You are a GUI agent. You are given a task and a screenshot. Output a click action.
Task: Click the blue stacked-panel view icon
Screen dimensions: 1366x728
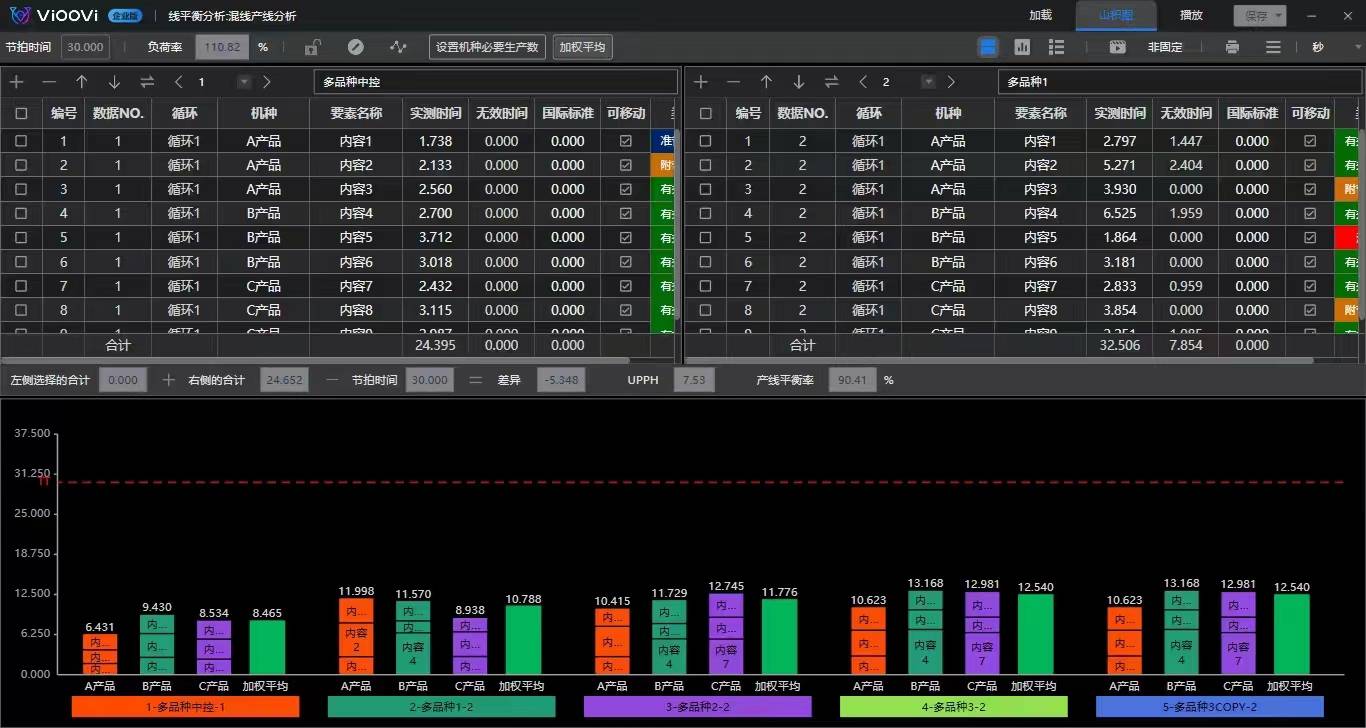[x=987, y=46]
